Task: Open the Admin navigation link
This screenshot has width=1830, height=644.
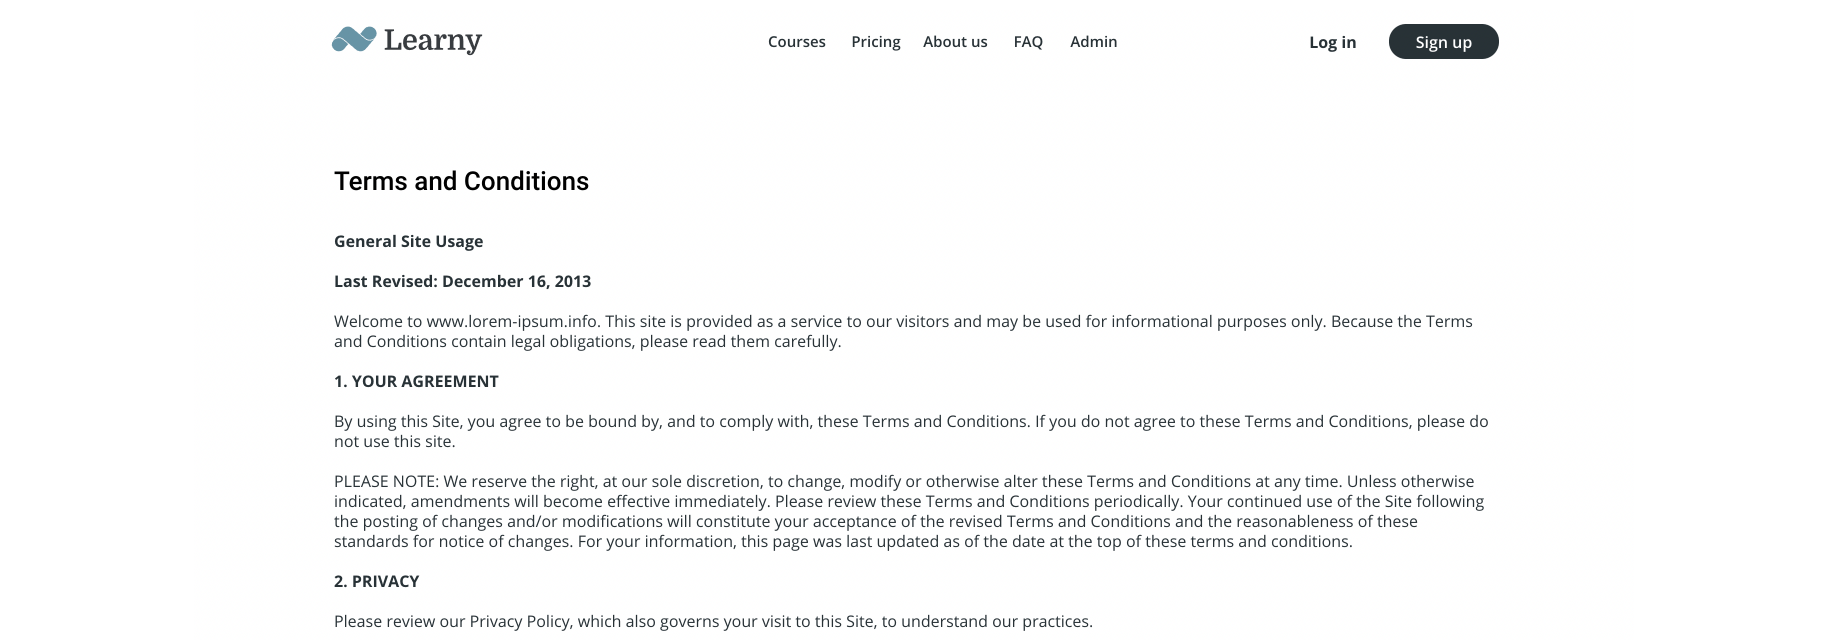Action: coord(1094,42)
